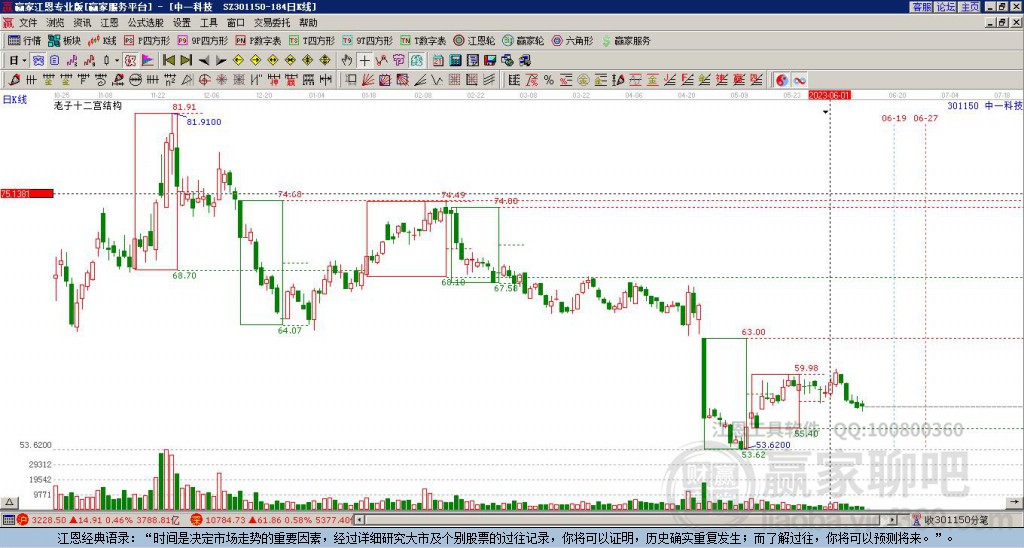Open the 主页 link
Viewport: 1024px width, 548px height.
pos(969,7)
